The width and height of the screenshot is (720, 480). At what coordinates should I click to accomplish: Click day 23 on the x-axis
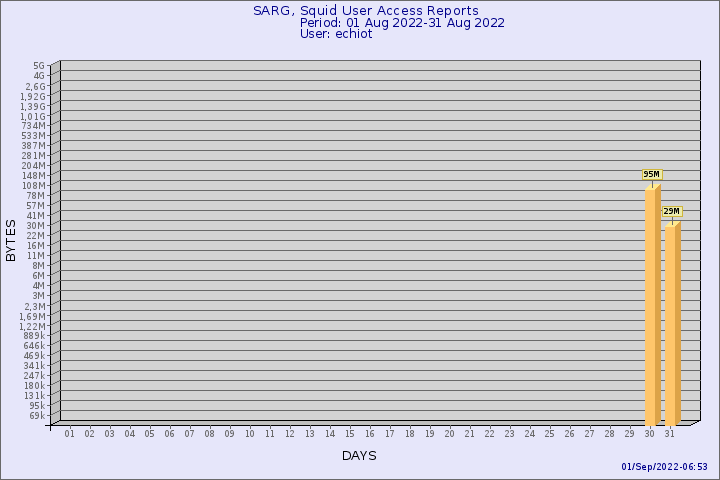tap(510, 434)
